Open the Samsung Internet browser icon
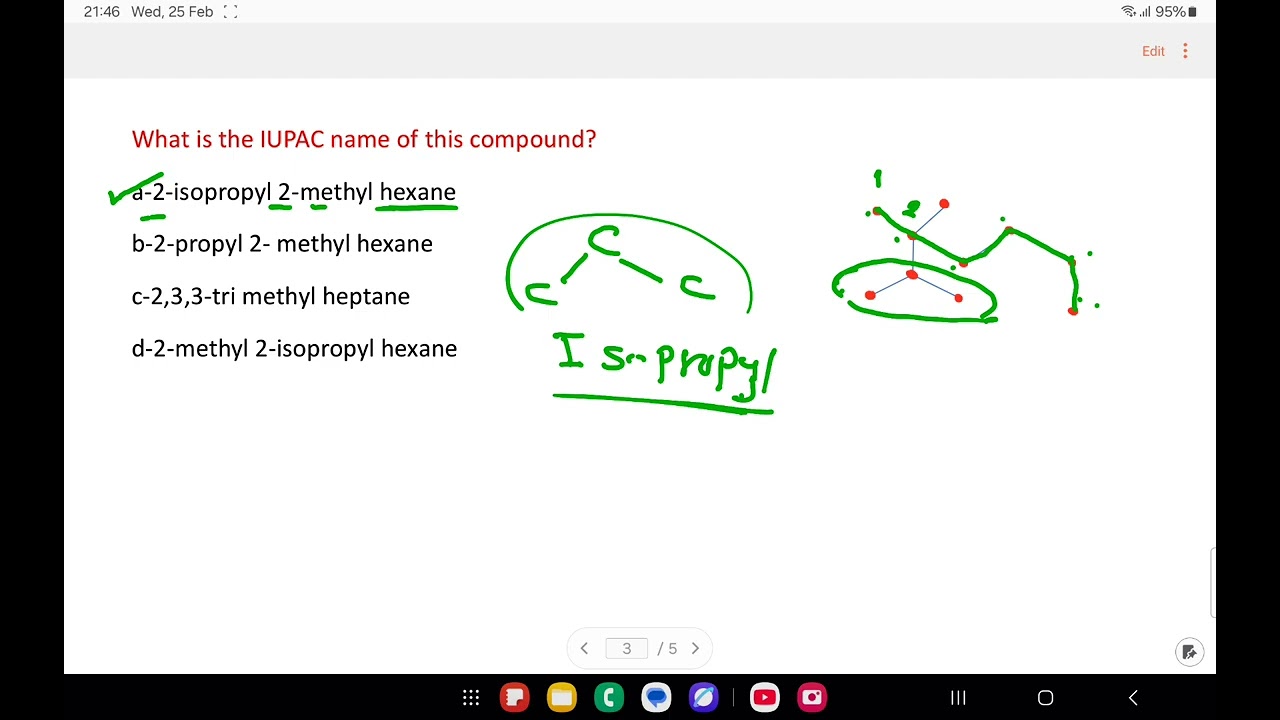Image resolution: width=1280 pixels, height=720 pixels. pos(703,698)
